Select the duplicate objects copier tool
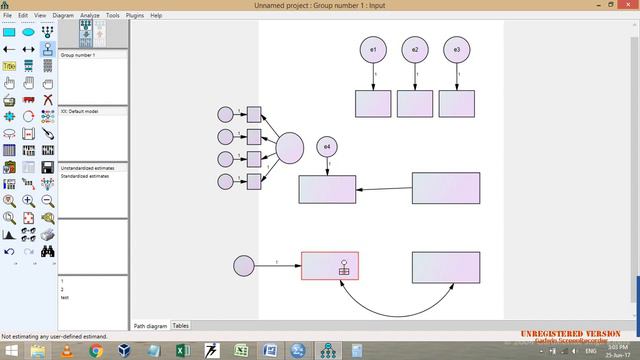The image size is (640, 360). coord(9,100)
